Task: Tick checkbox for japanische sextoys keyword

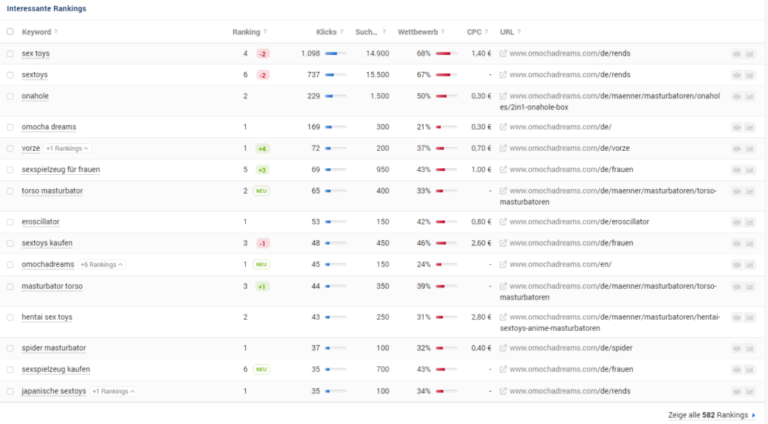Action: (x=10, y=392)
